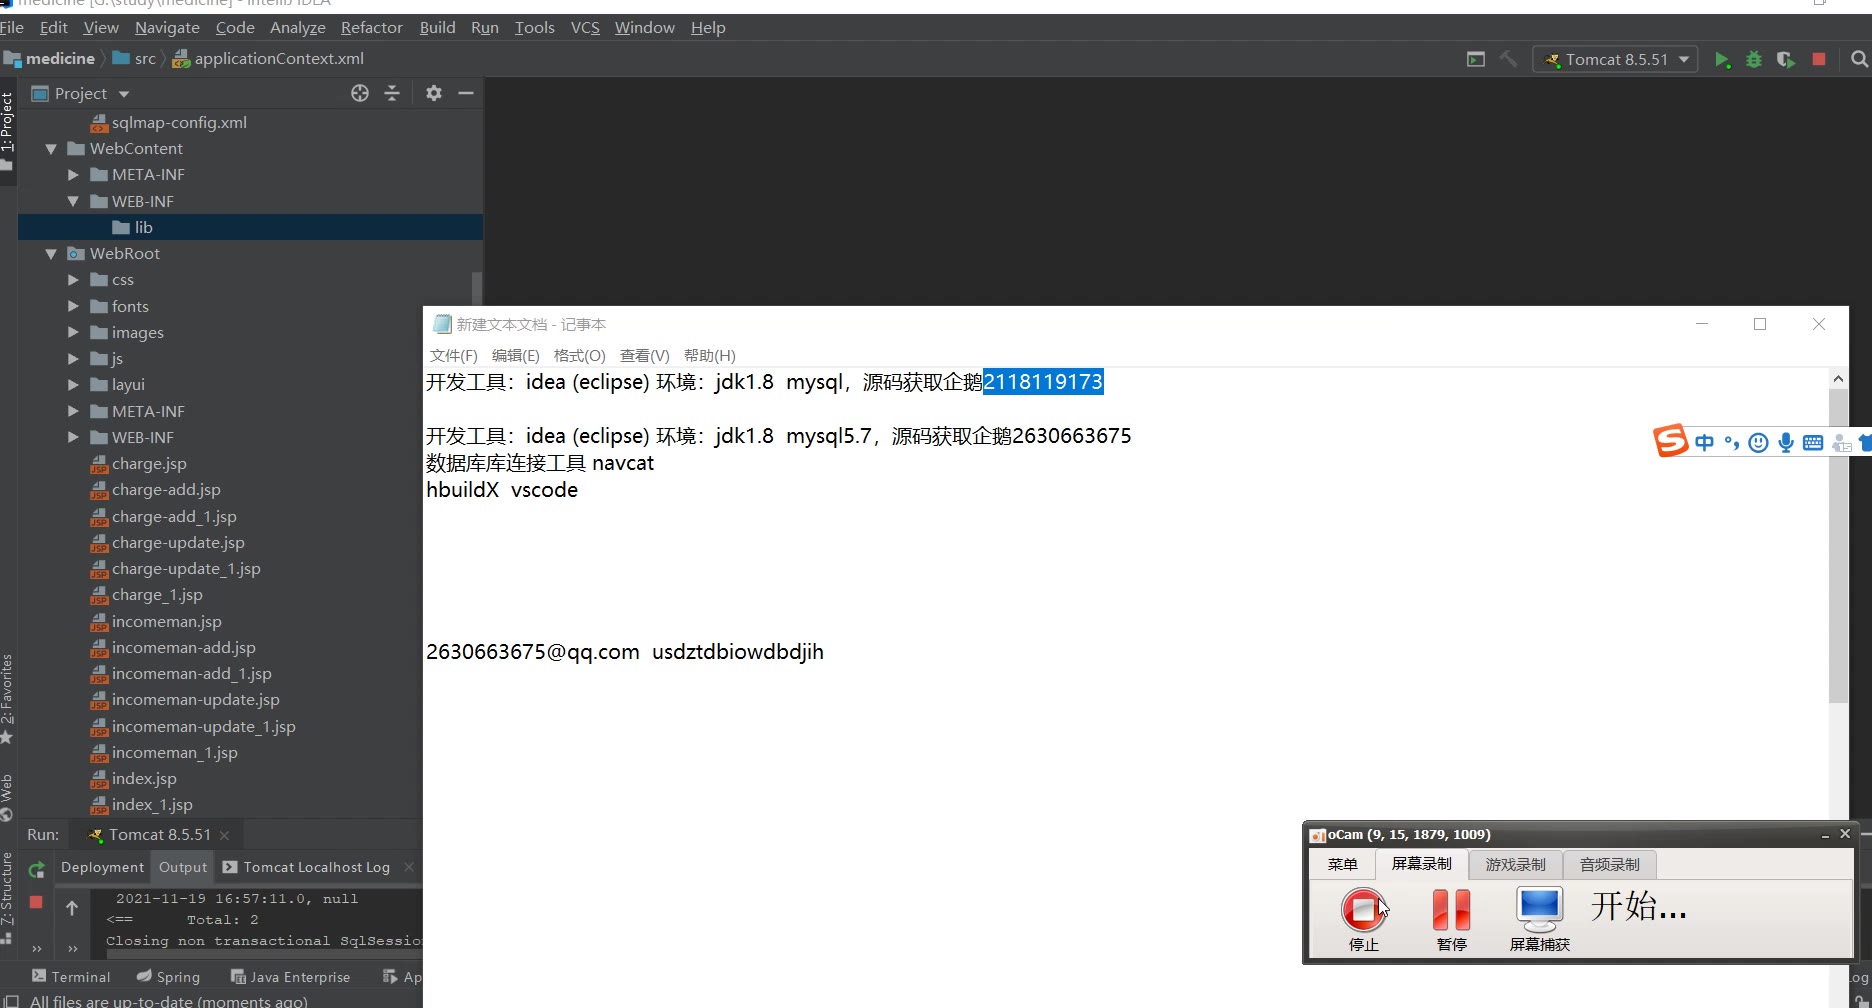The width and height of the screenshot is (1872, 1008).
Task: Click the Project panel locate target icon
Action: tap(360, 93)
